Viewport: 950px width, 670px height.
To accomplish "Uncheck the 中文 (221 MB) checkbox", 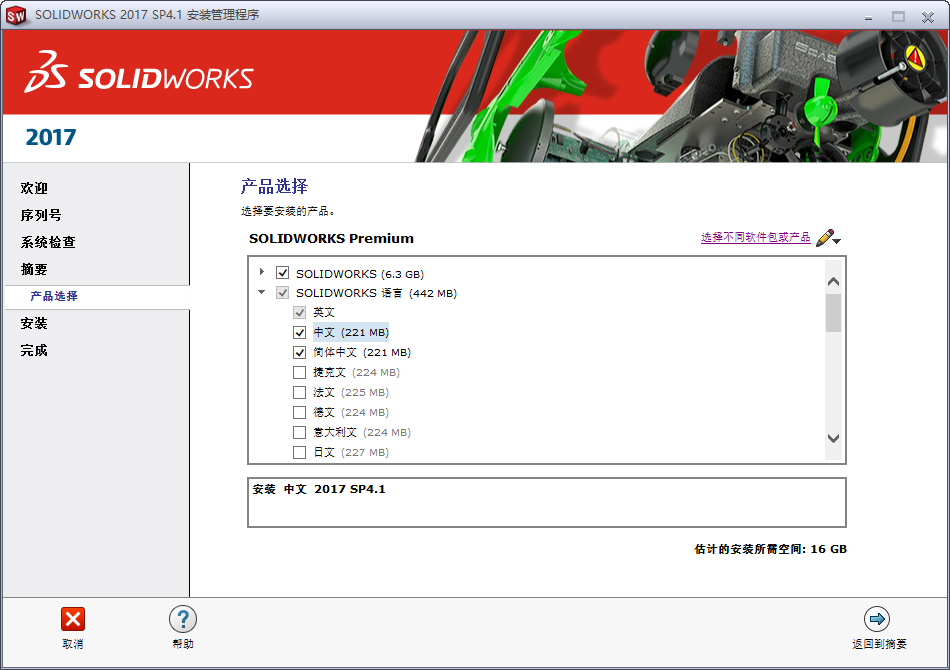I will click(x=299, y=333).
